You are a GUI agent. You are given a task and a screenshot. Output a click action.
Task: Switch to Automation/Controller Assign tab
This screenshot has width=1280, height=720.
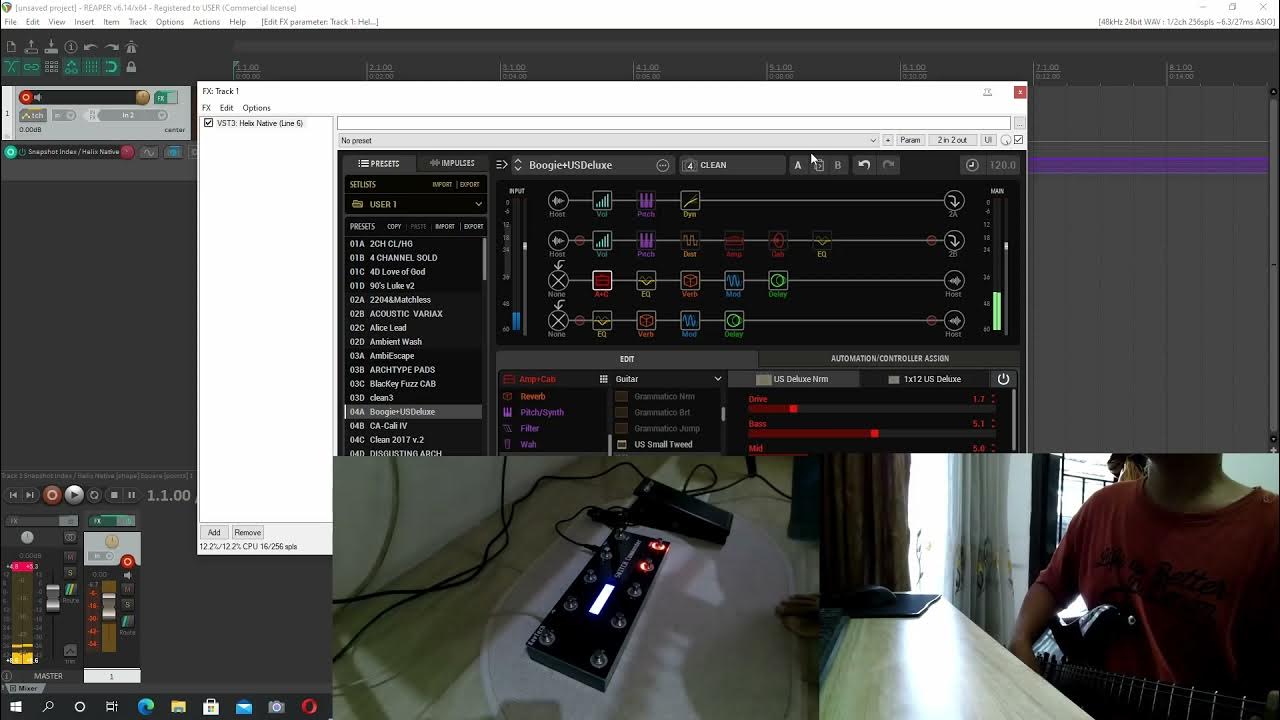(x=890, y=358)
